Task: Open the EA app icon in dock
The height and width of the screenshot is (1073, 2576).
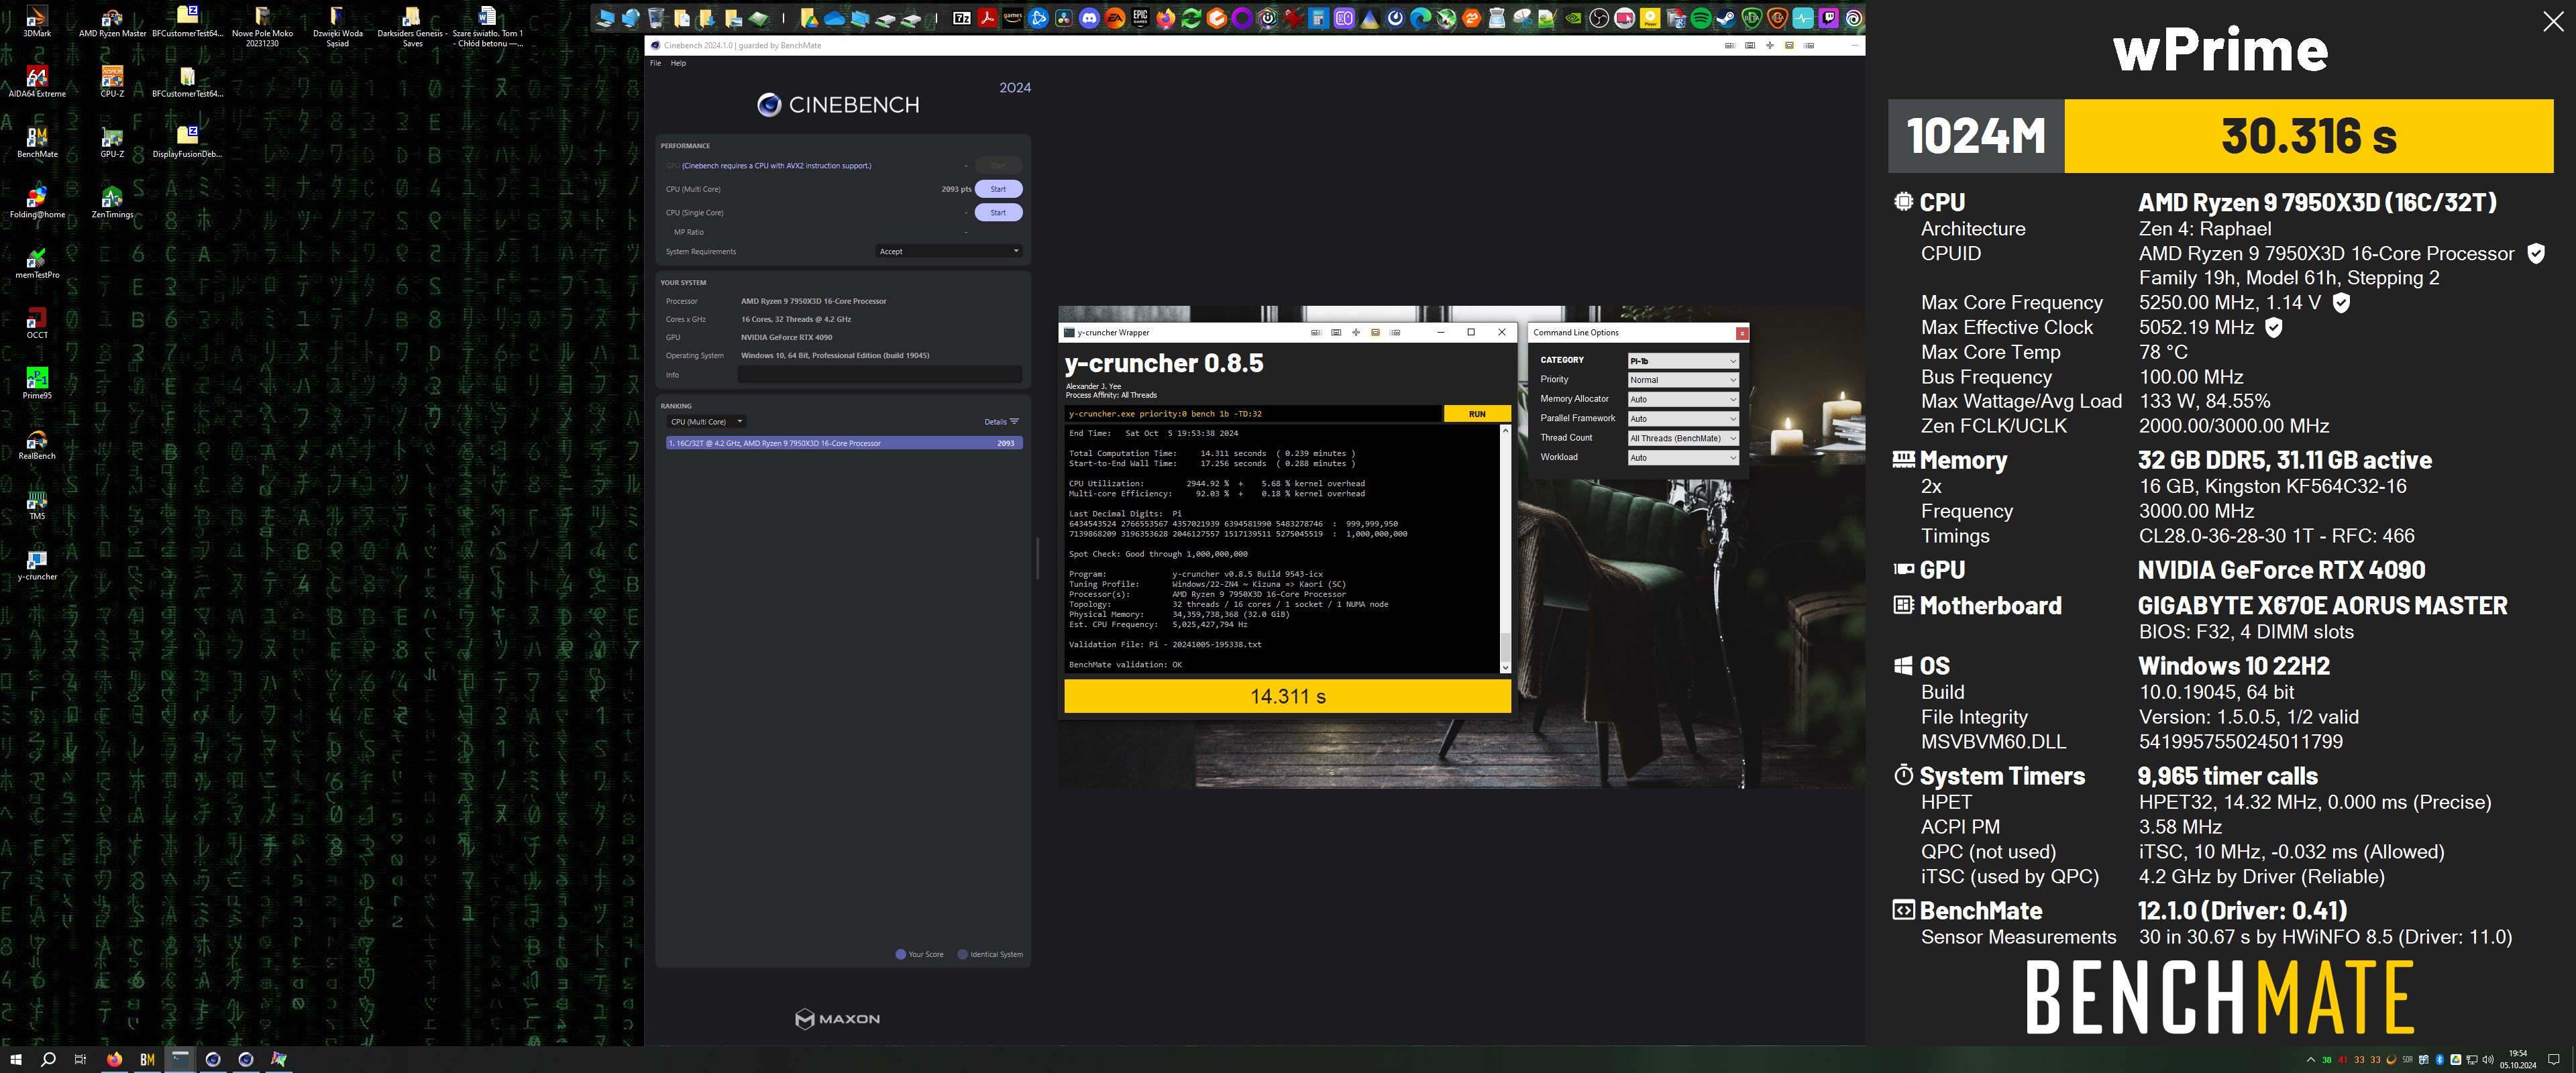Action: pos(1115,18)
